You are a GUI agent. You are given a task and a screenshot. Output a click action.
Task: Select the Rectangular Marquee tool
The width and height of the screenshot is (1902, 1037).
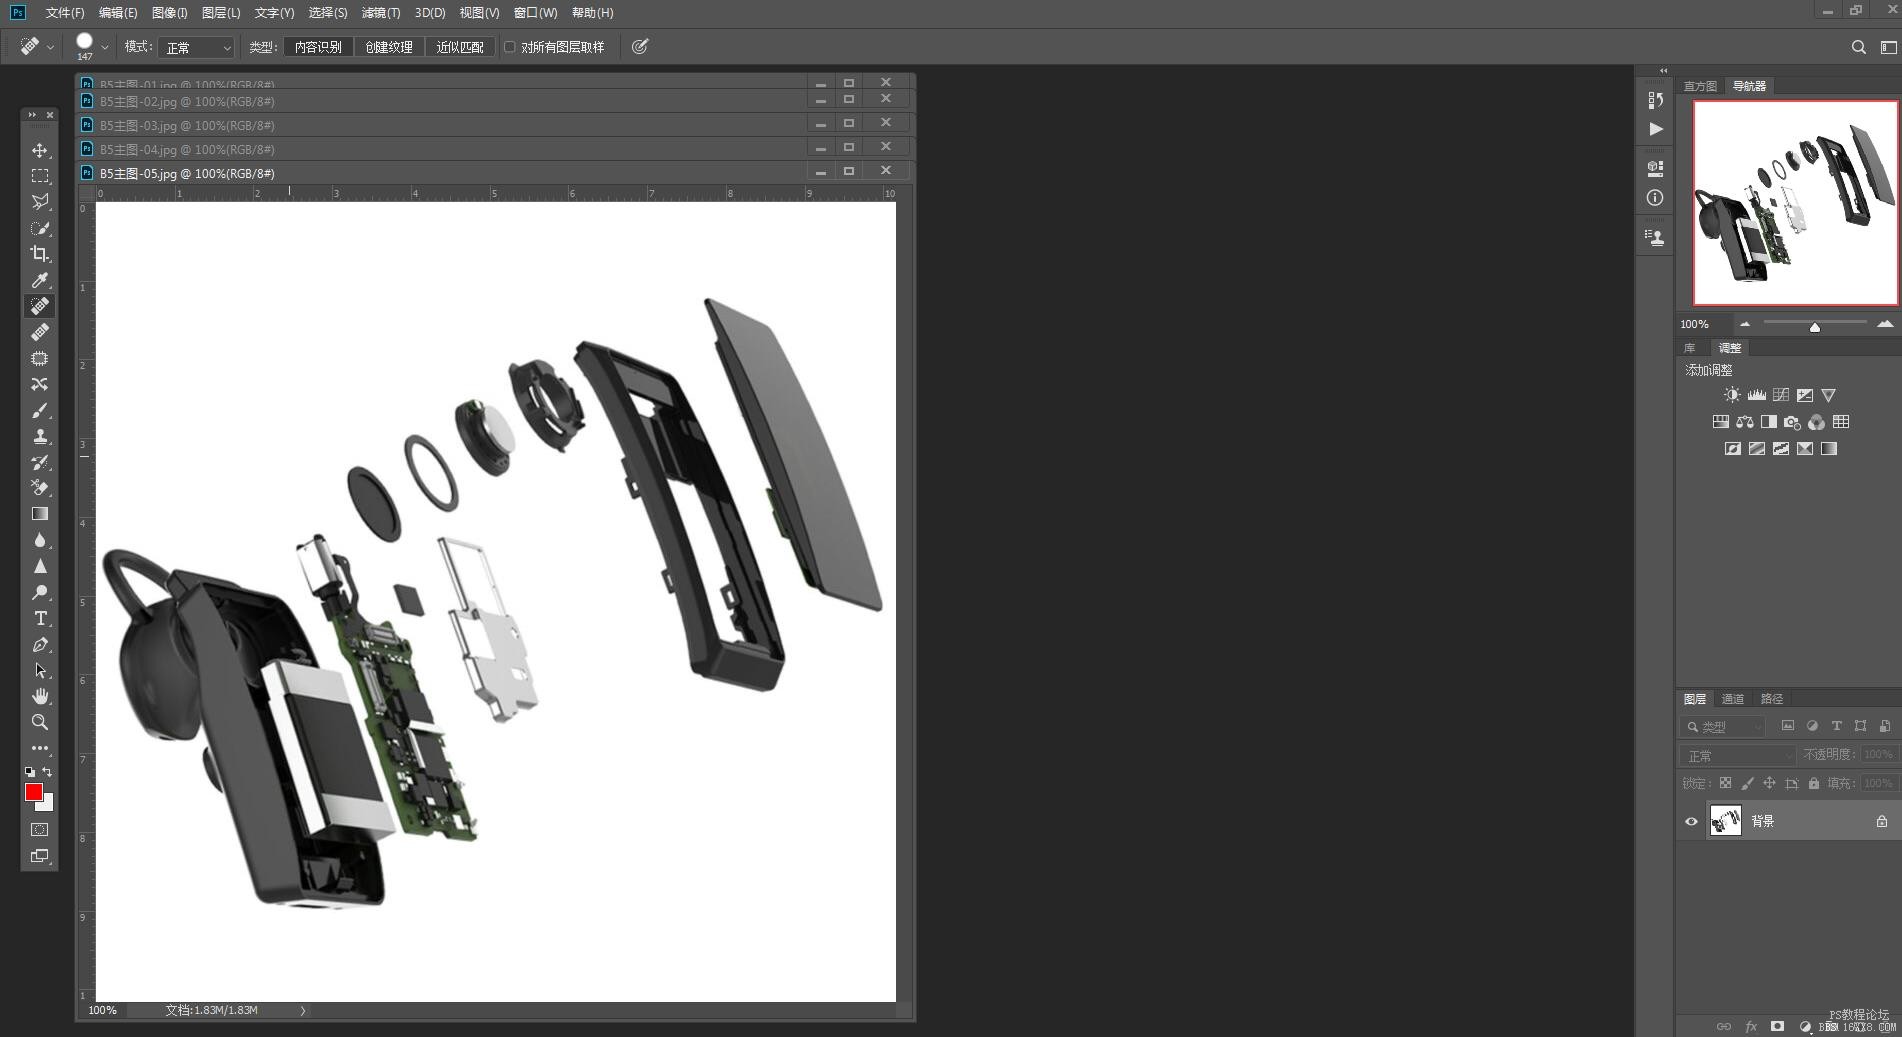point(40,176)
